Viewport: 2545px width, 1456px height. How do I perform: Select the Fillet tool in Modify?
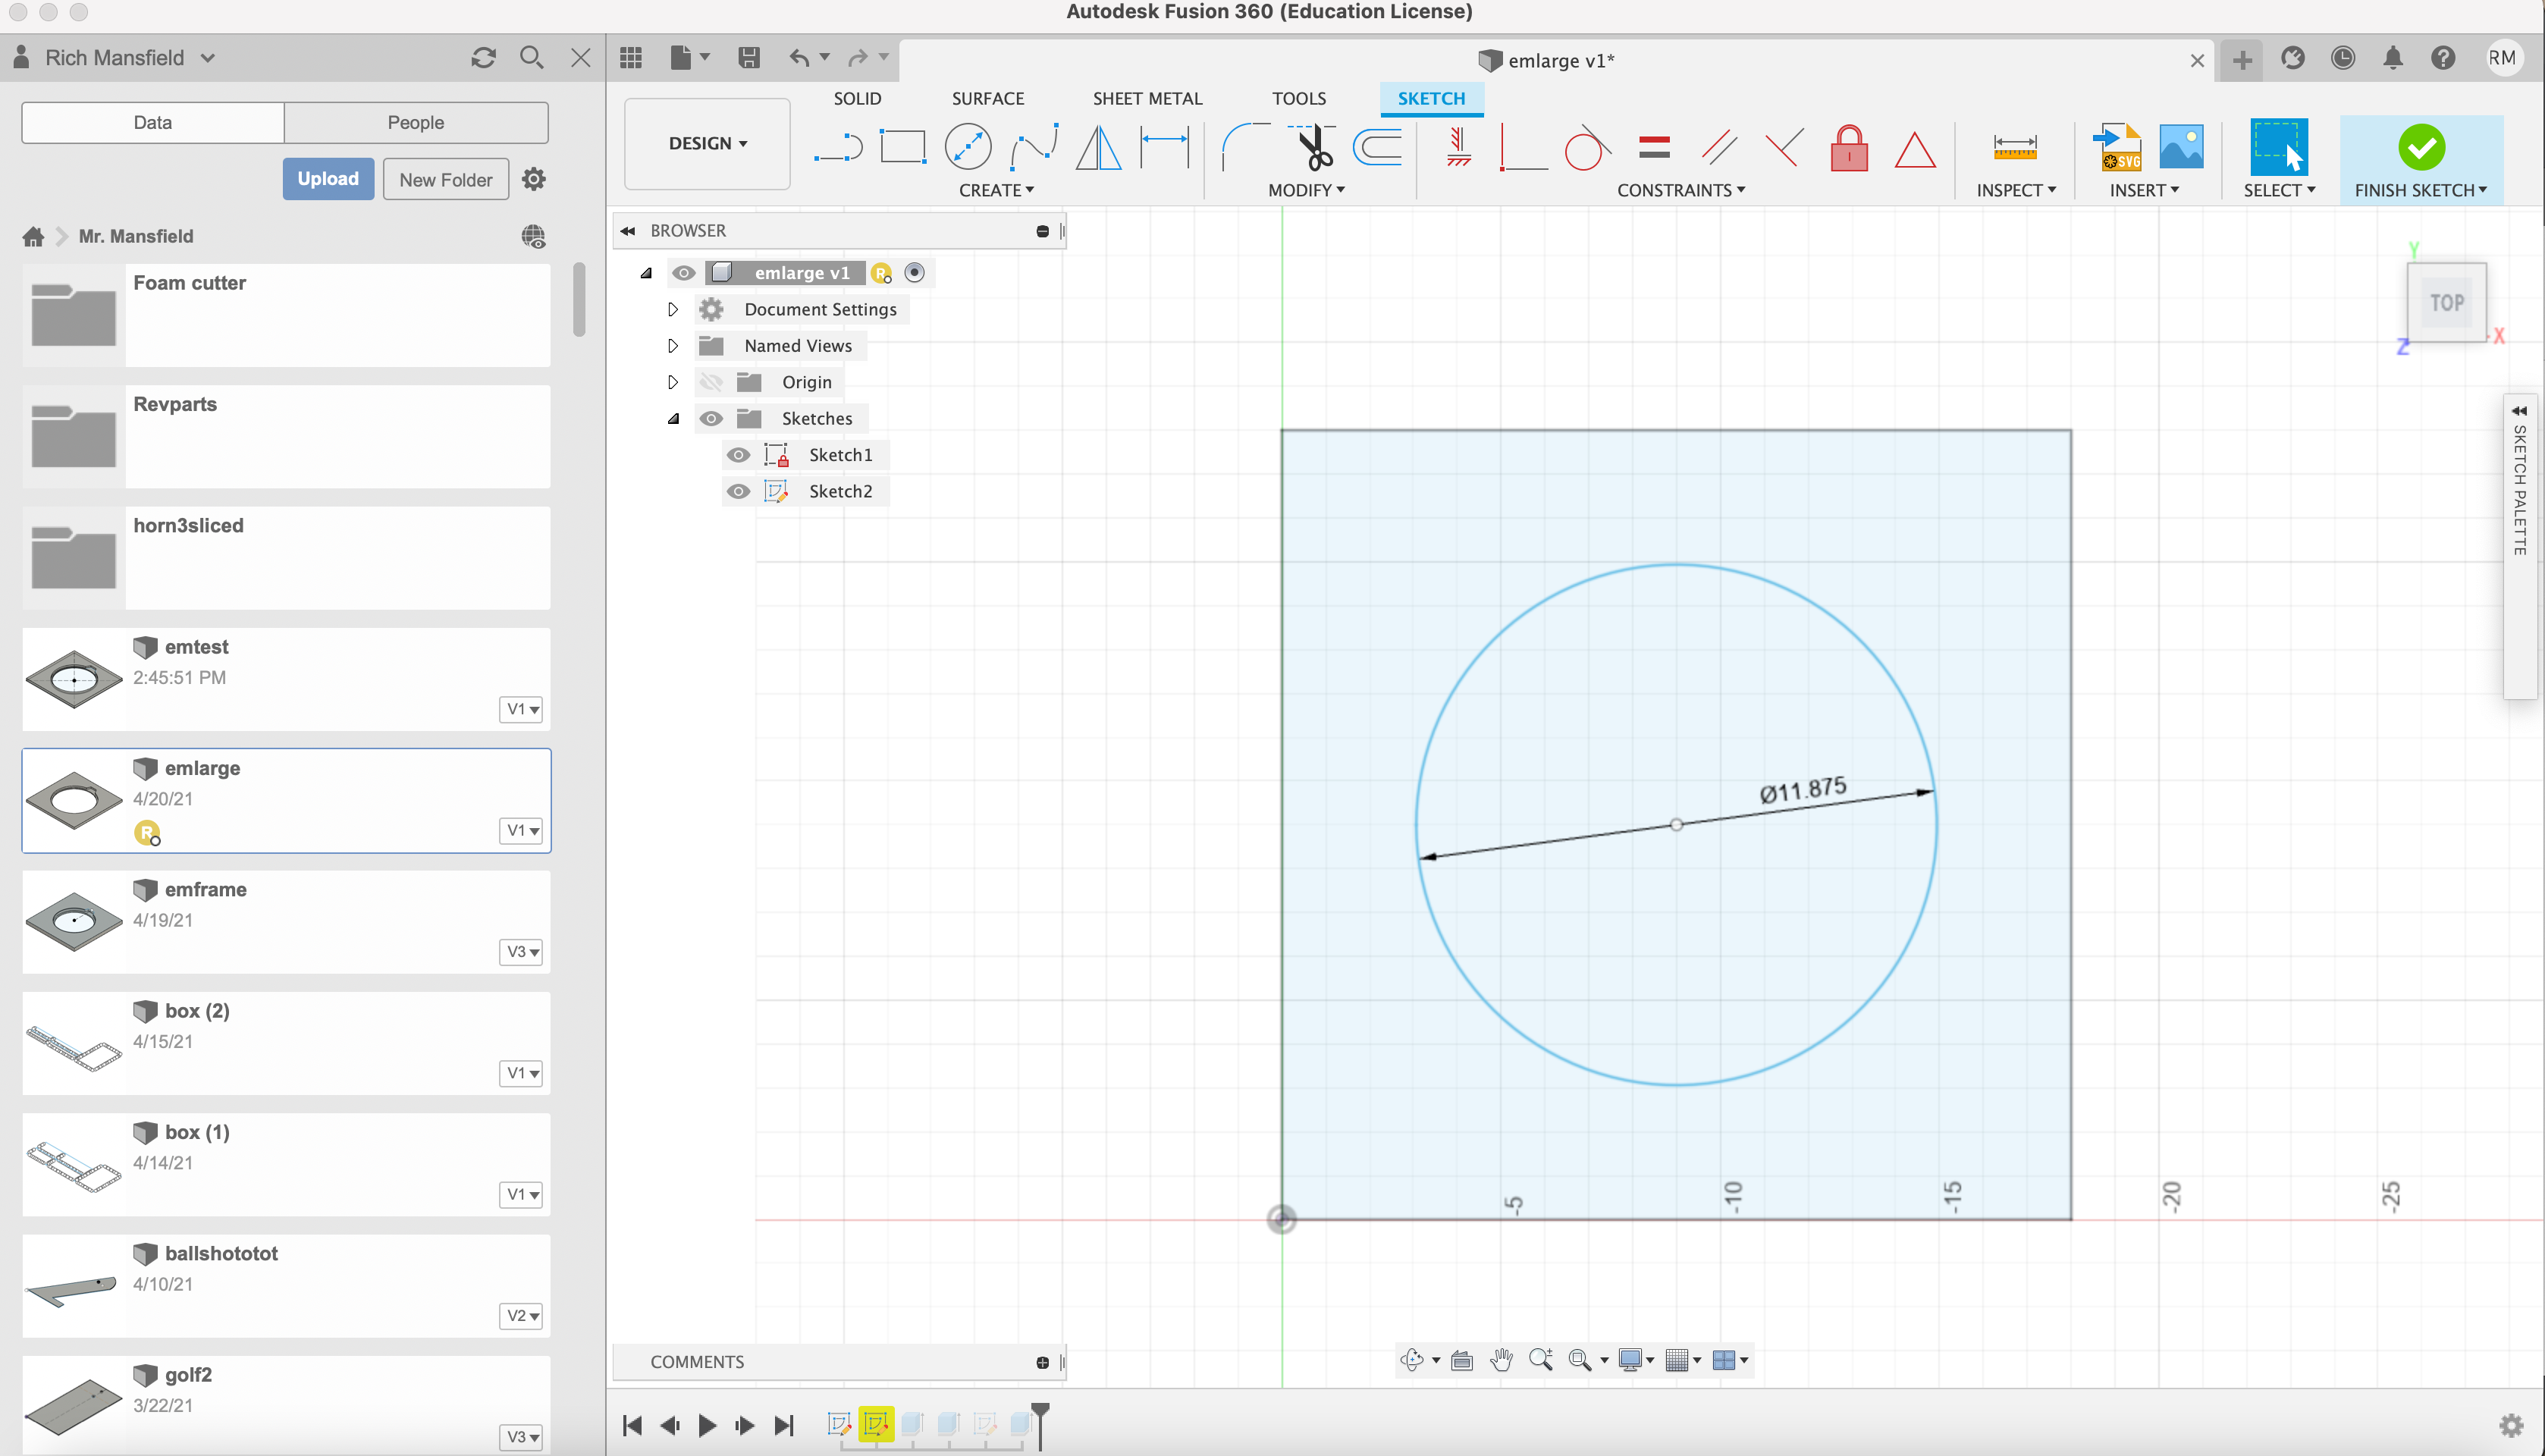pos(1245,148)
